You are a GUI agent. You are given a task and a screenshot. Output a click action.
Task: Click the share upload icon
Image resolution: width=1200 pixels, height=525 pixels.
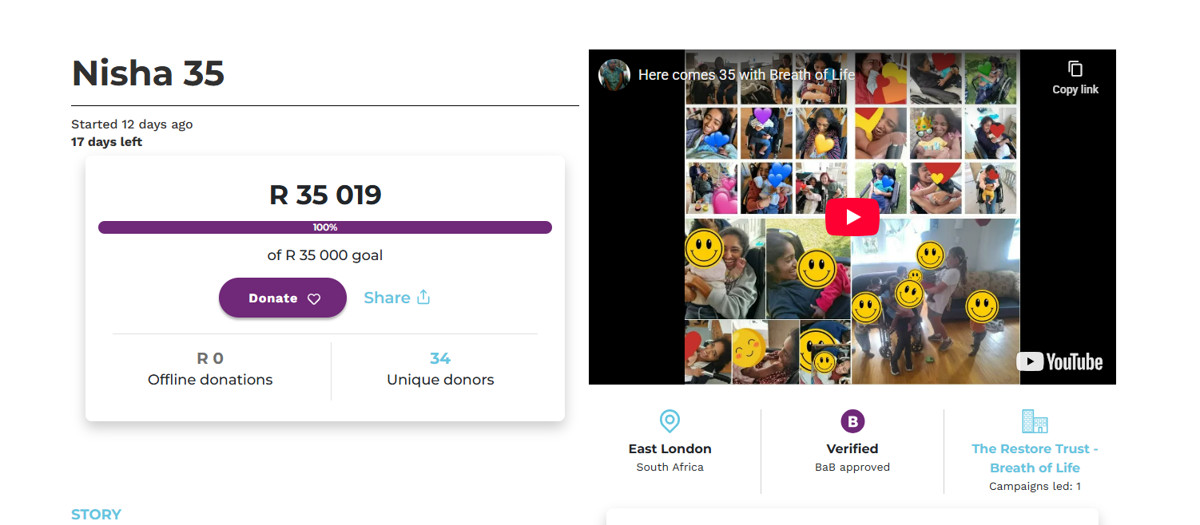pyautogui.click(x=423, y=297)
